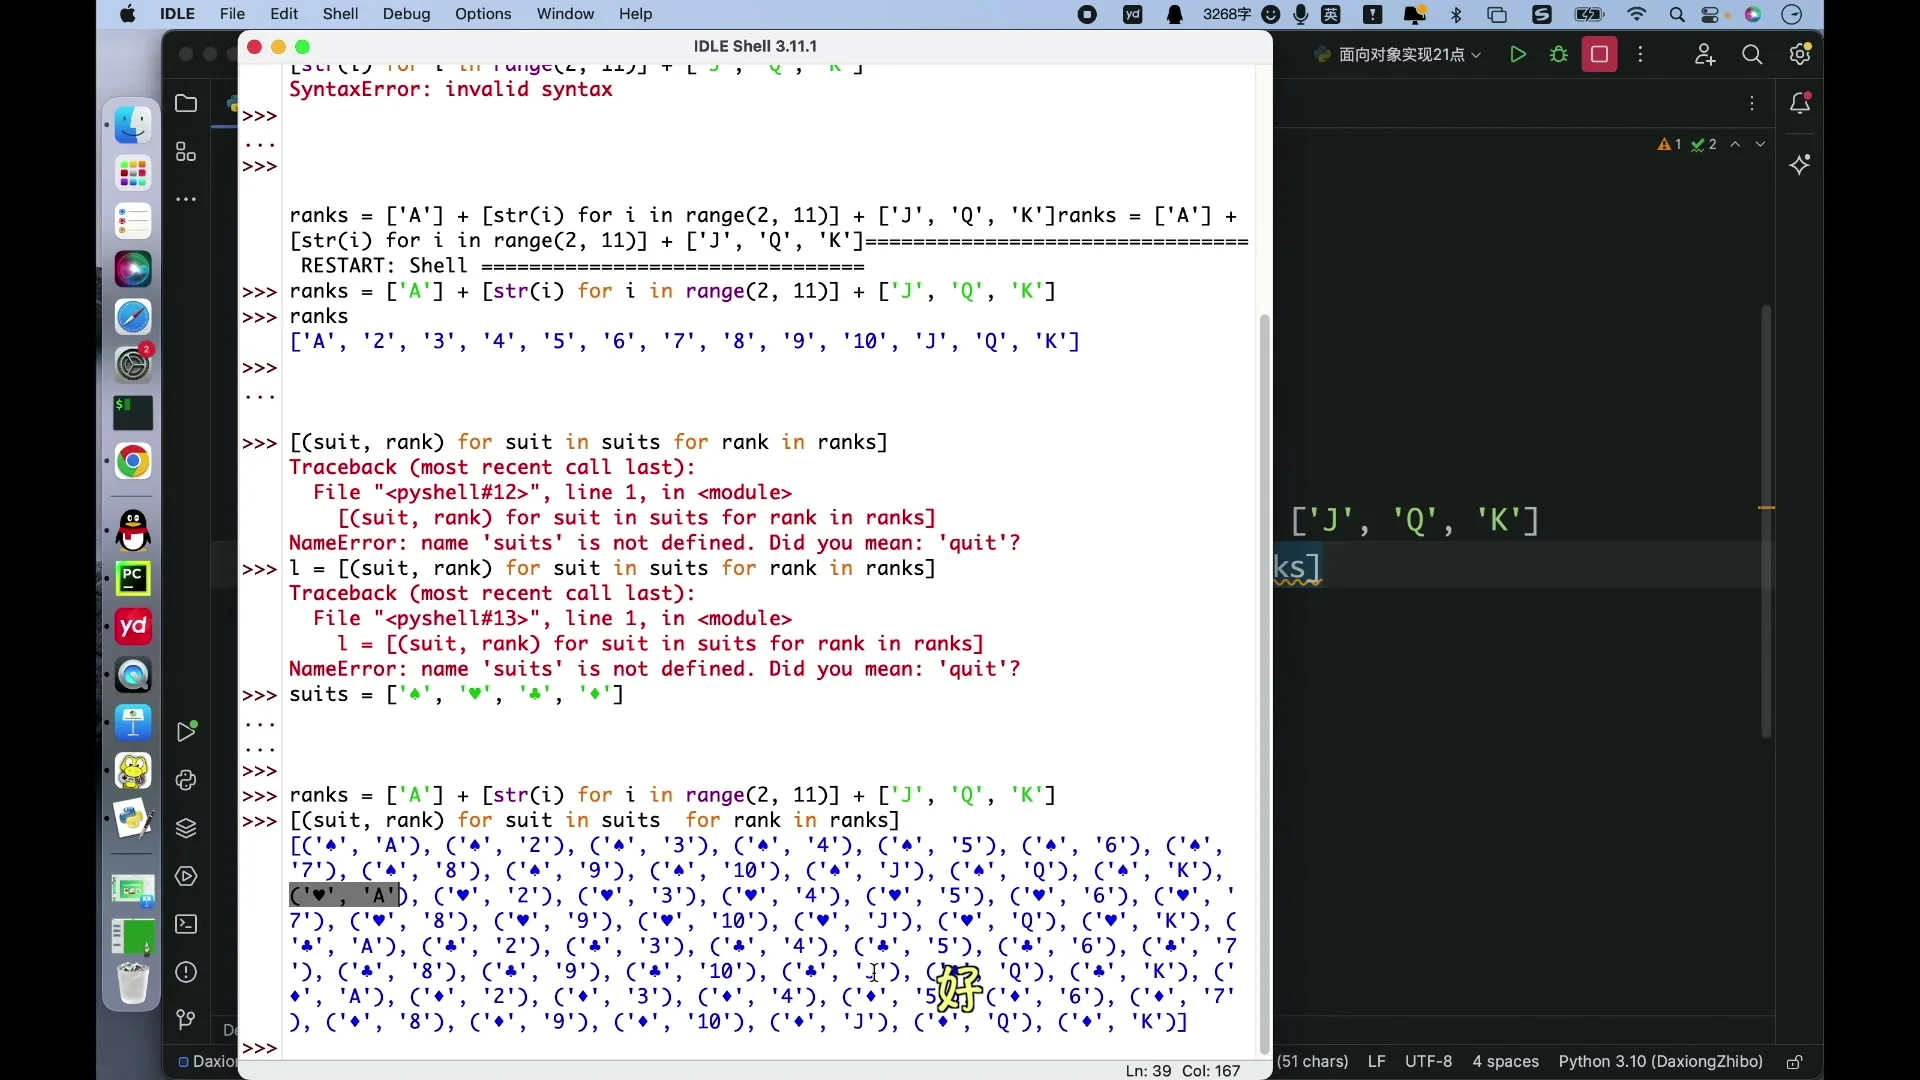Screen dimensions: 1920x1080
Task: Open the more tool windows ellipsis in left sidebar
Action: [186, 200]
